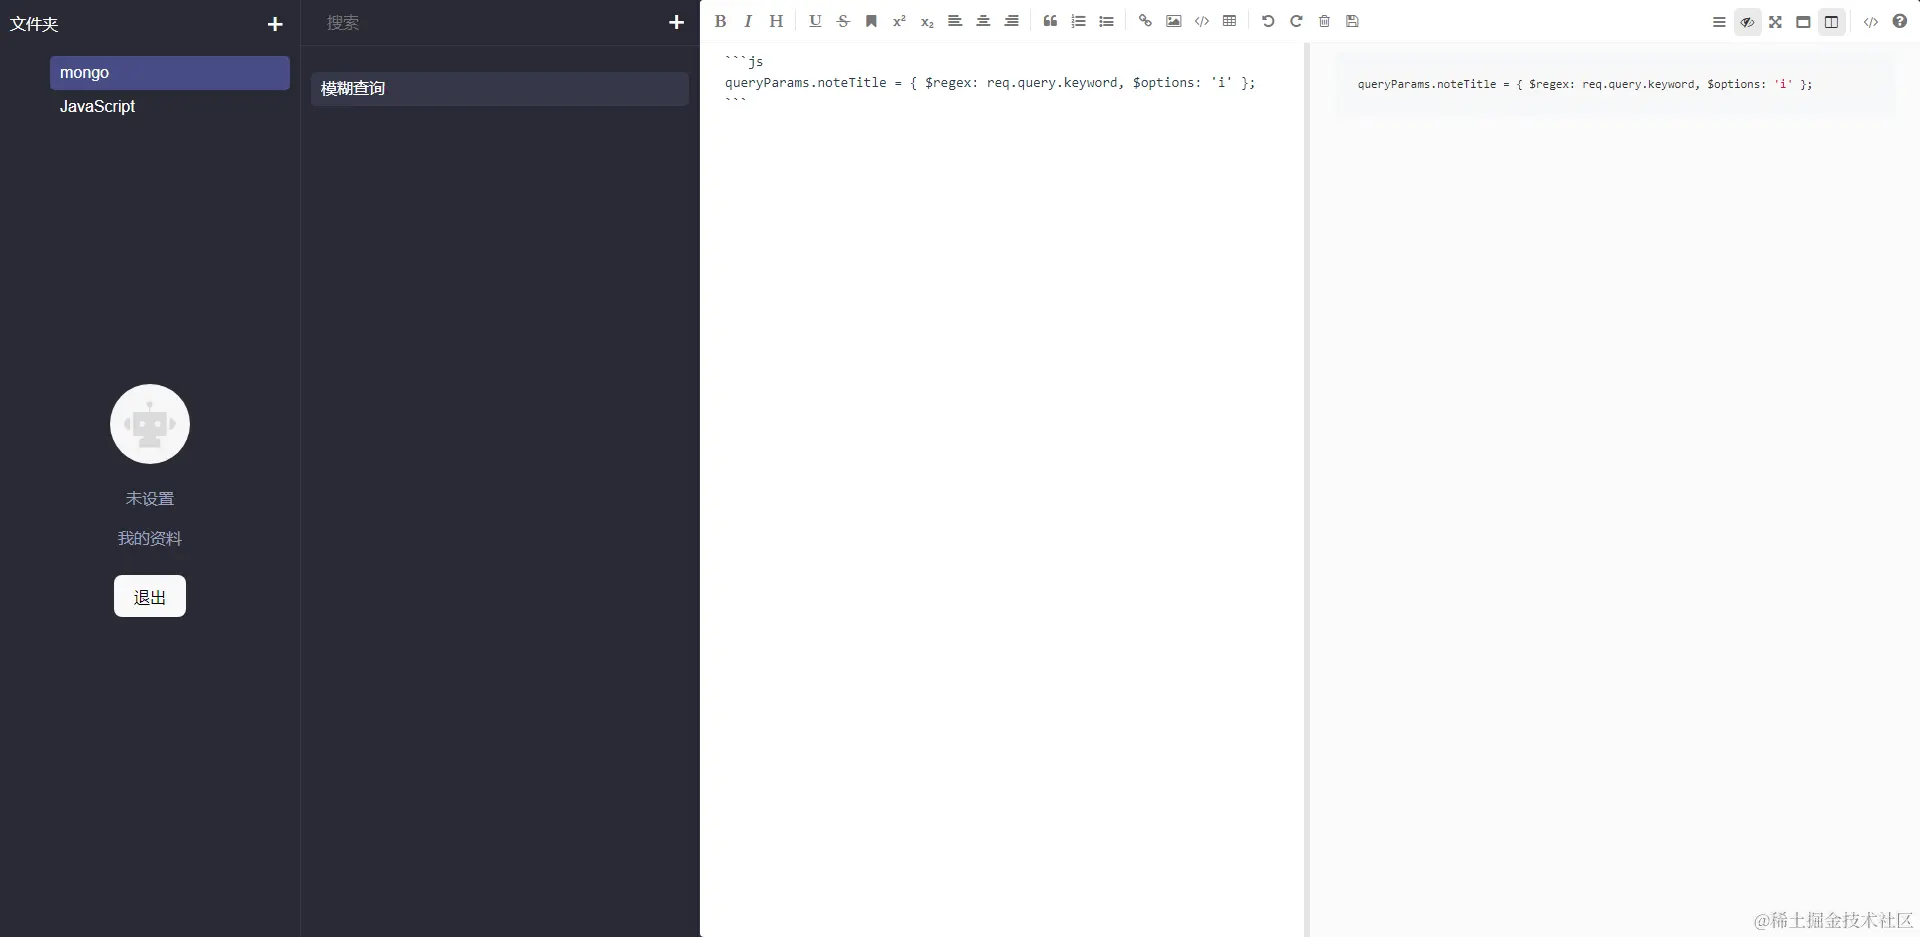
Task: Place cursor in the markdown code line
Action: click(990, 83)
